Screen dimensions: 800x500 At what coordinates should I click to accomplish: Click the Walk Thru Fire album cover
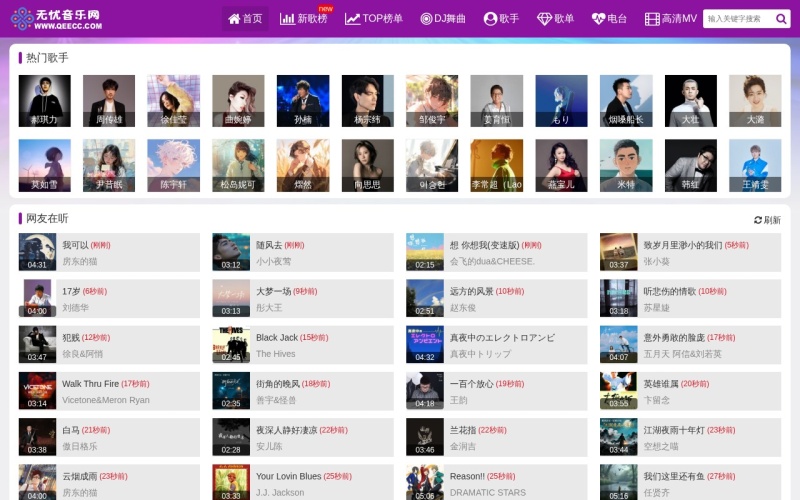coord(37,390)
